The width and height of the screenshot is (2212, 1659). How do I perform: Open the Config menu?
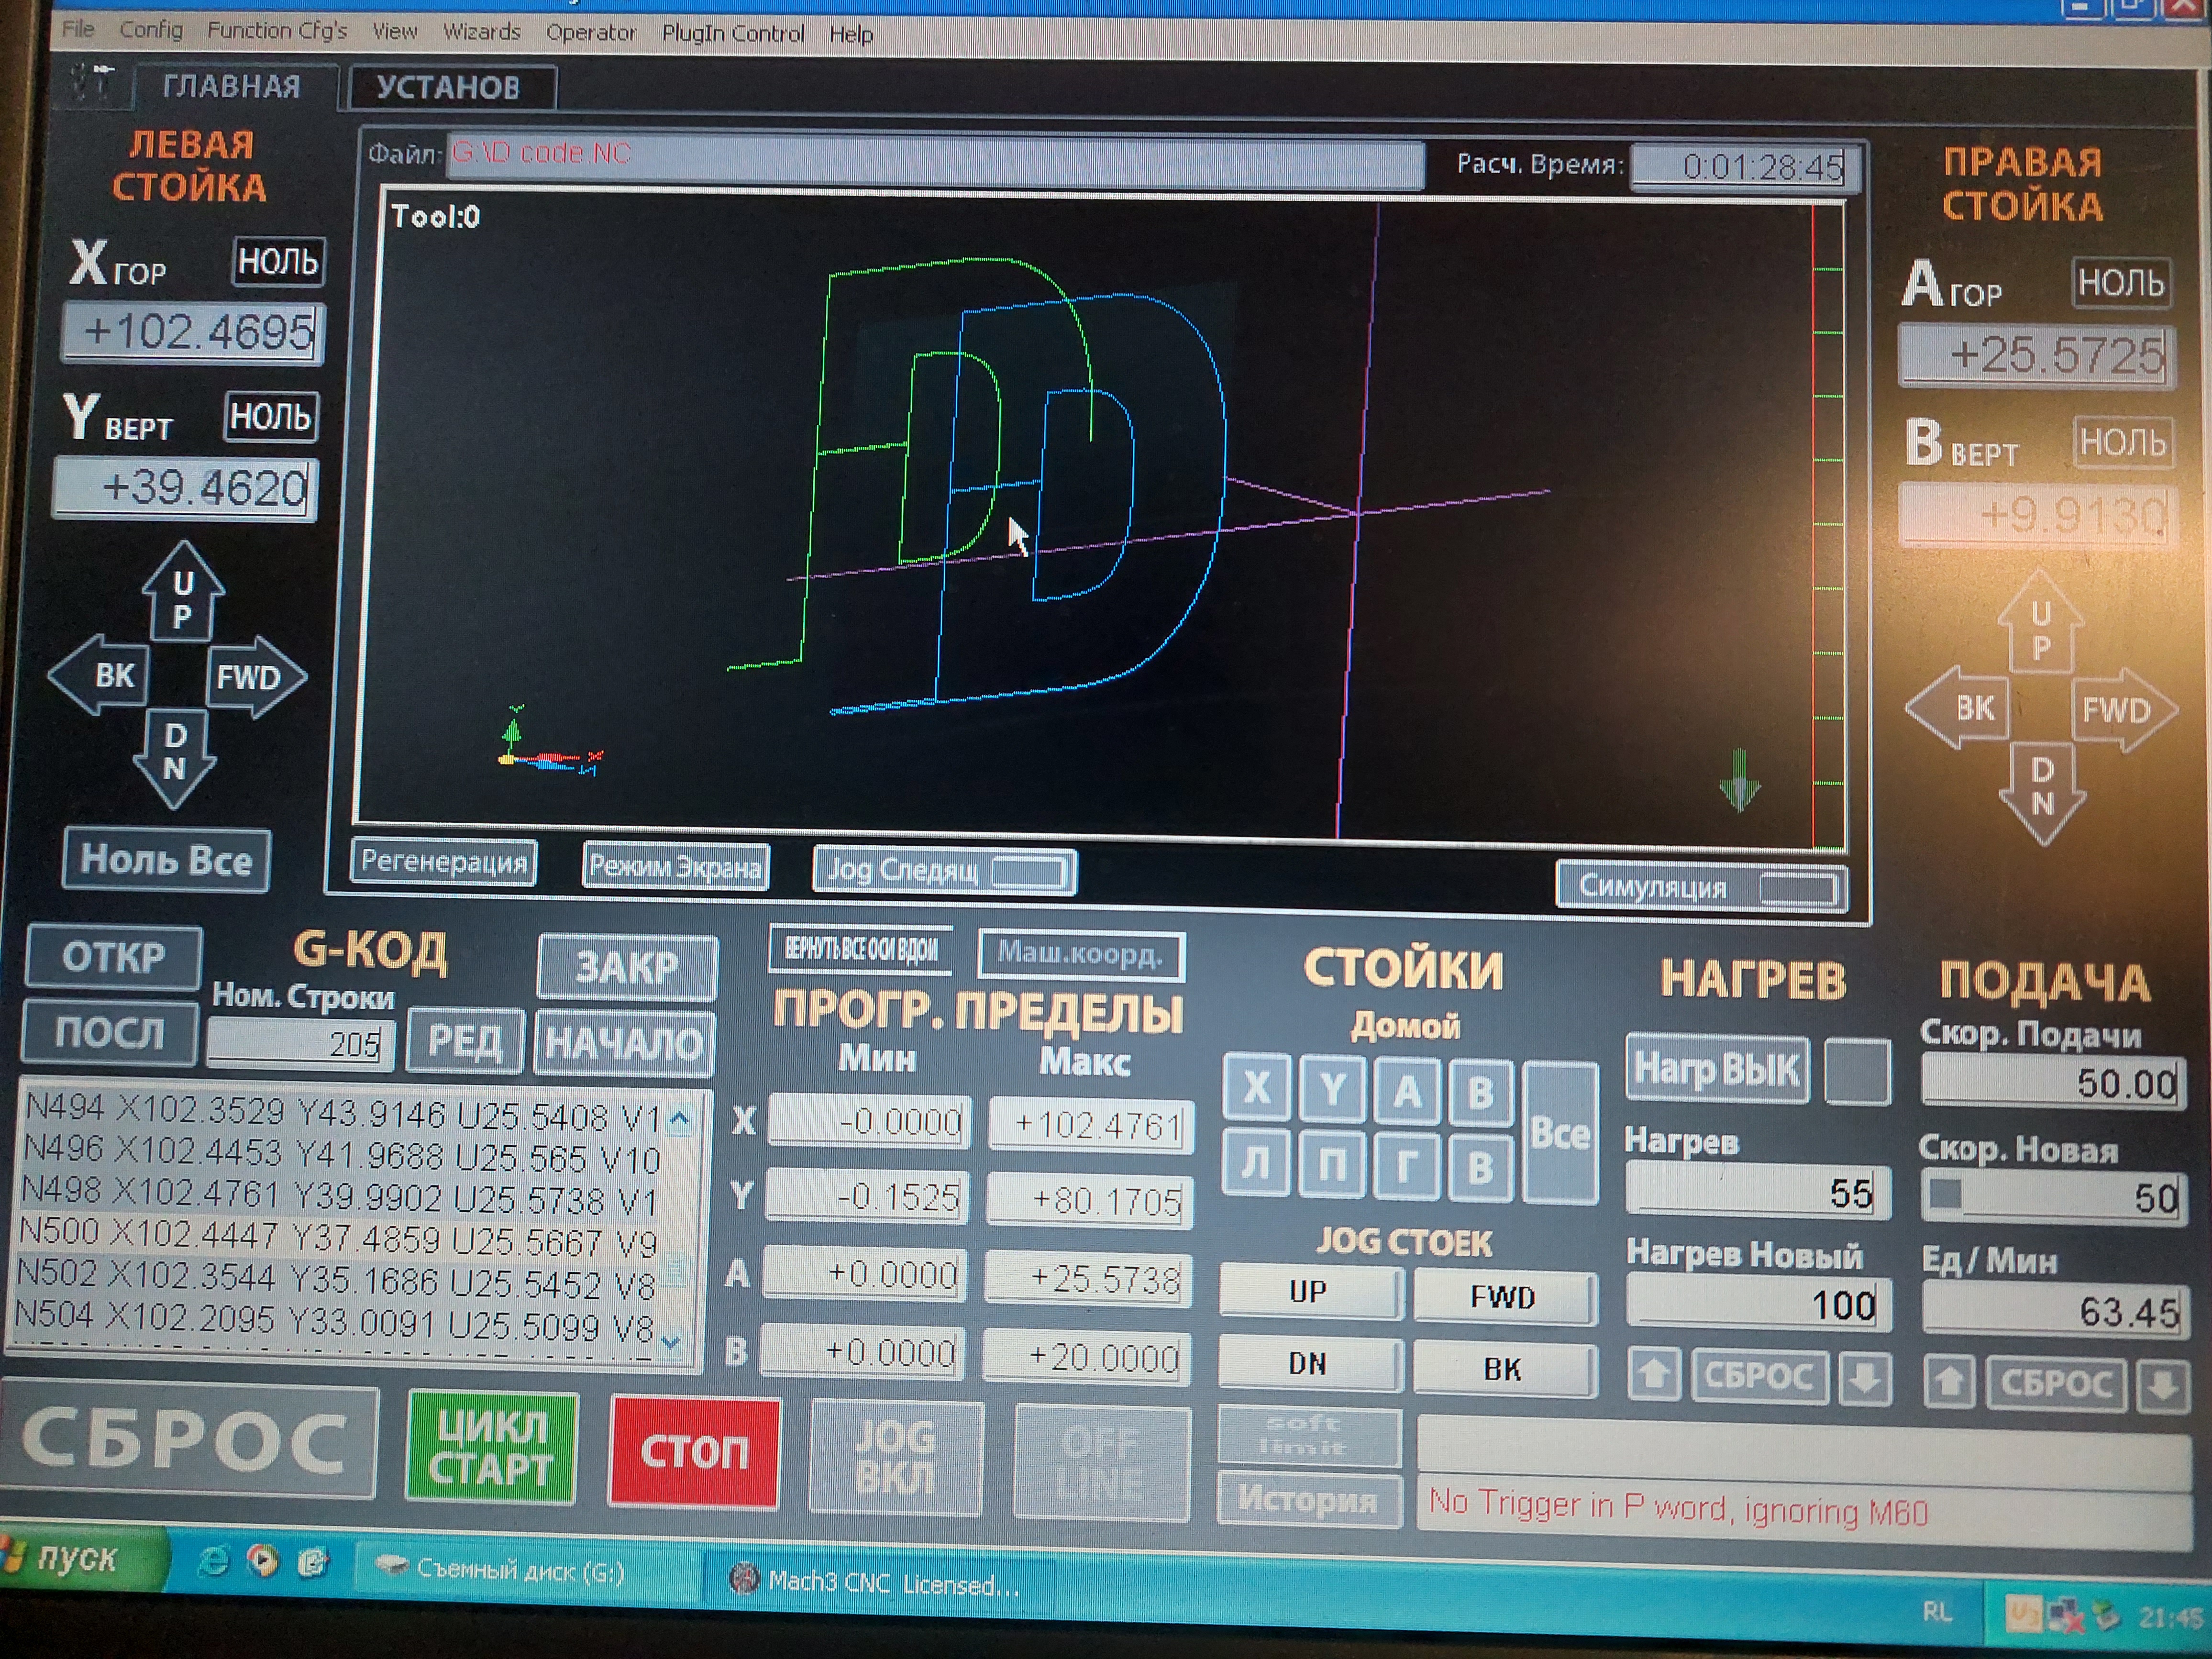point(151,30)
